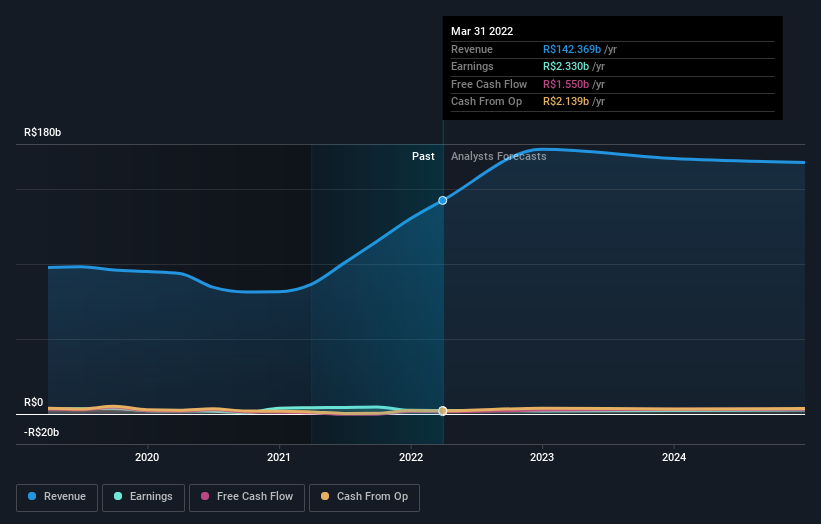Click the orange Cash From Op legend dot

[325, 496]
